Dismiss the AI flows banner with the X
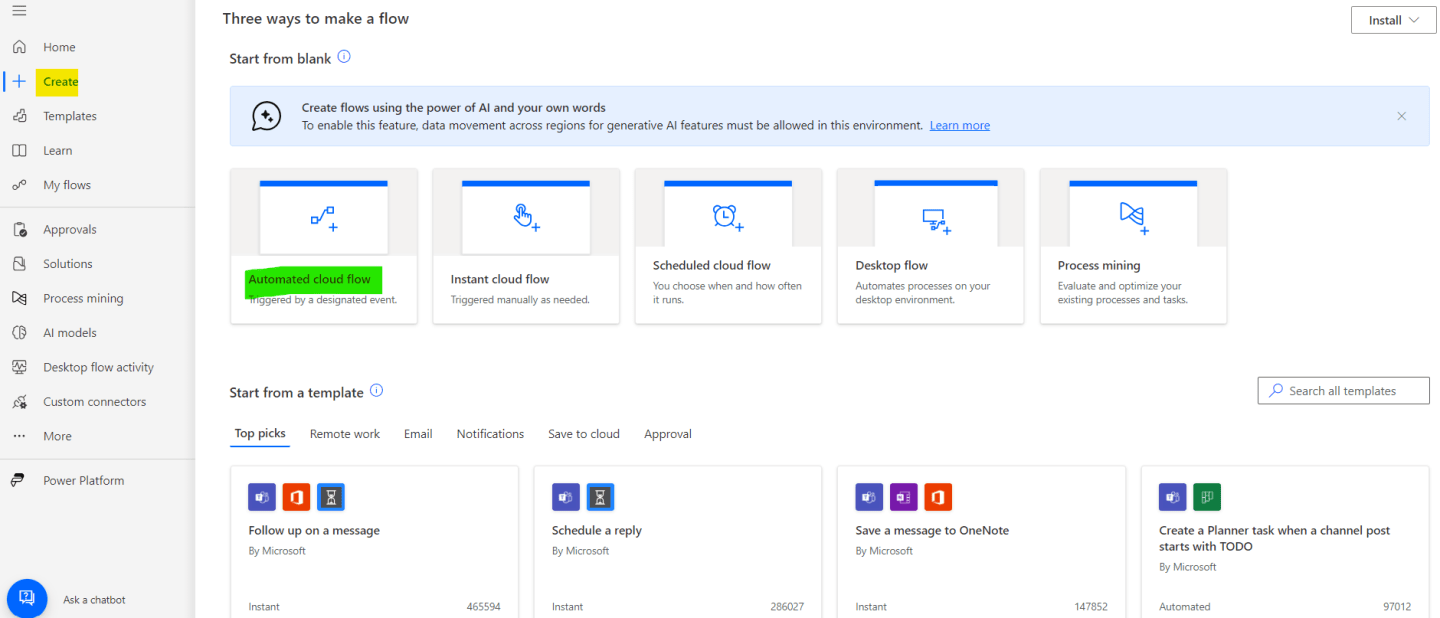1440x618 pixels. click(x=1401, y=116)
